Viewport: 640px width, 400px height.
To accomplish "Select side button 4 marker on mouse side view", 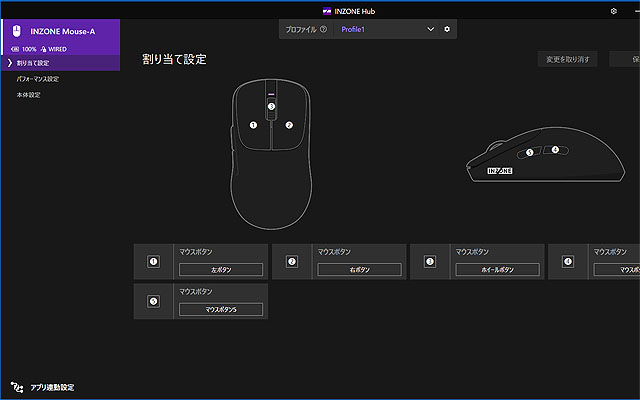I will click(x=555, y=150).
